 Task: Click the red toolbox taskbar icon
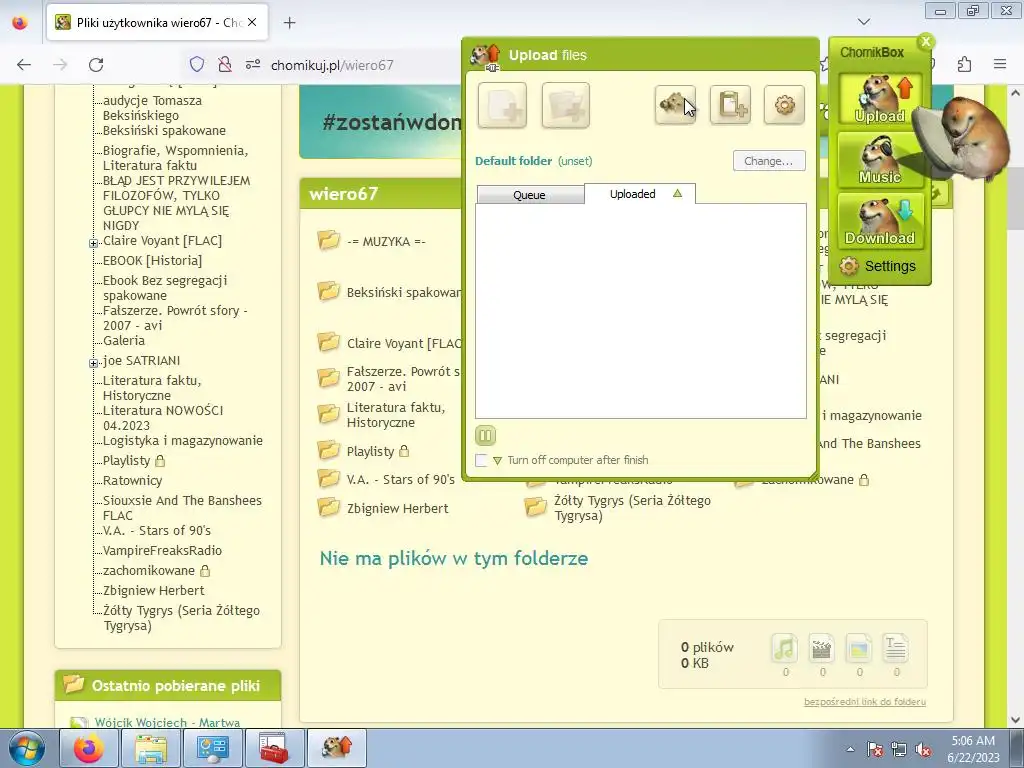click(274, 748)
